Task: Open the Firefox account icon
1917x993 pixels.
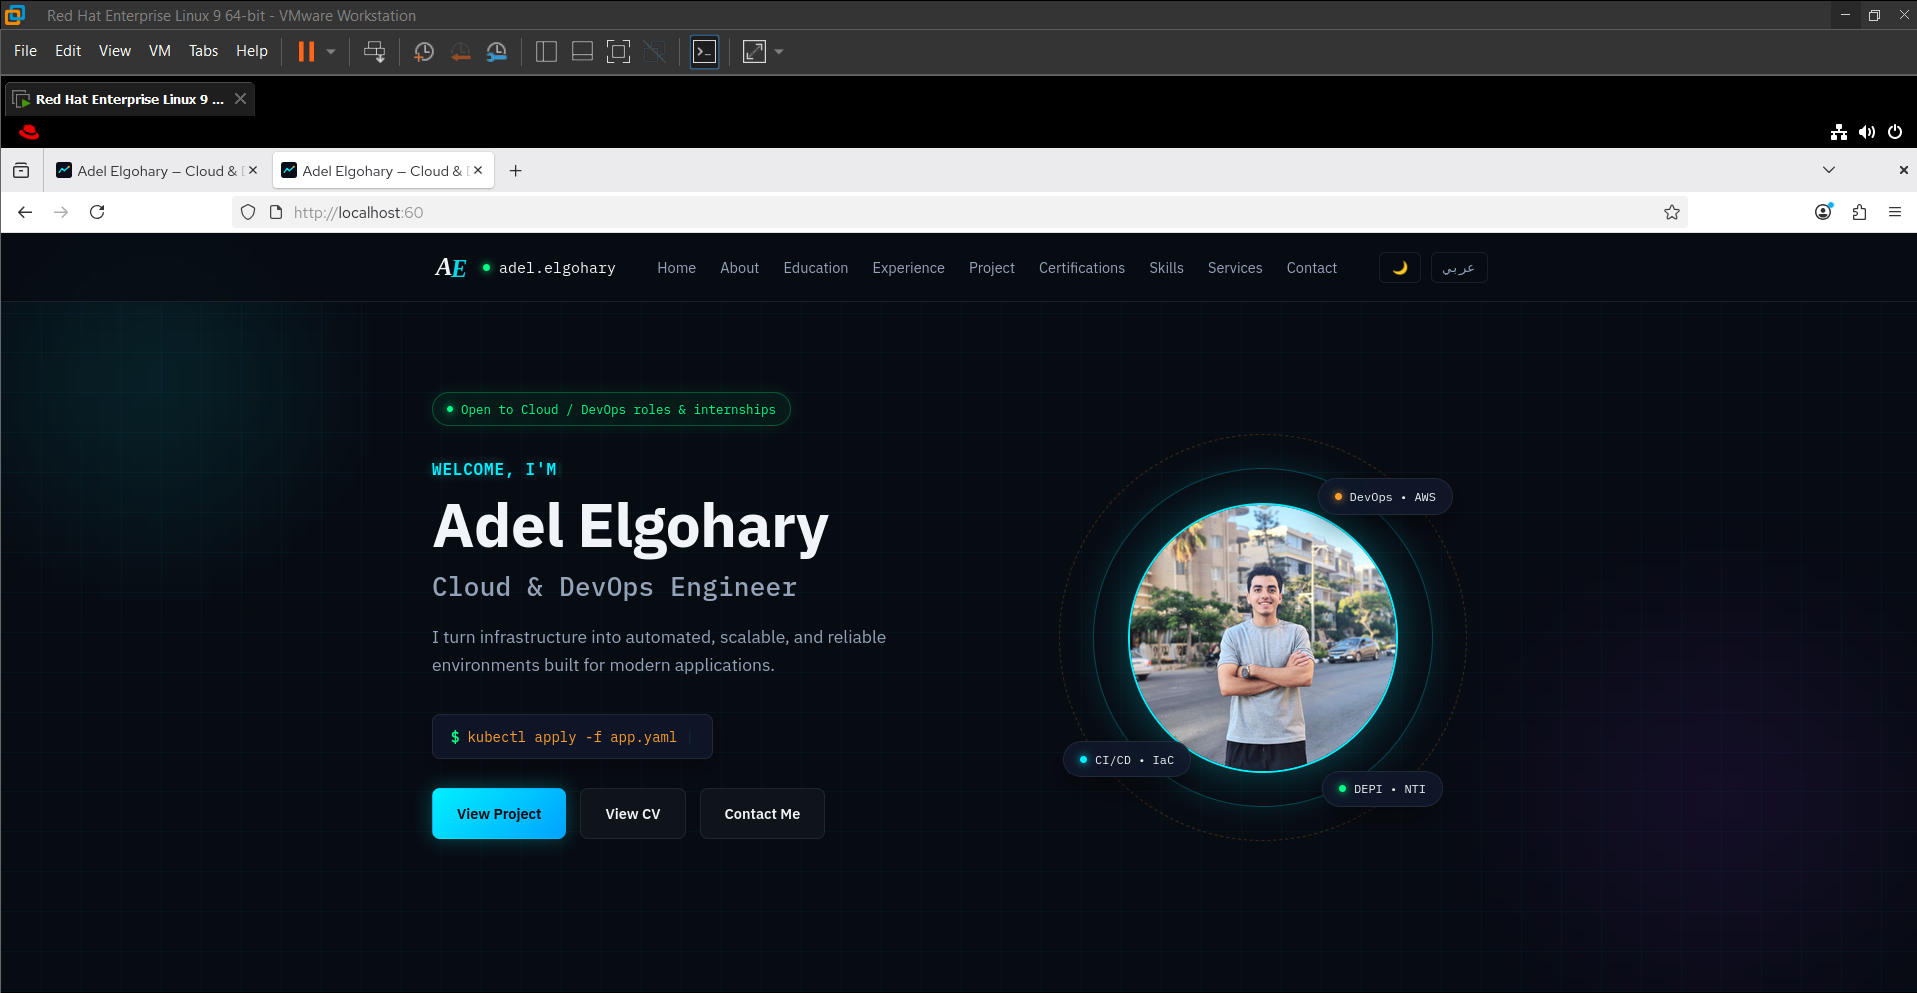Action: [1823, 212]
